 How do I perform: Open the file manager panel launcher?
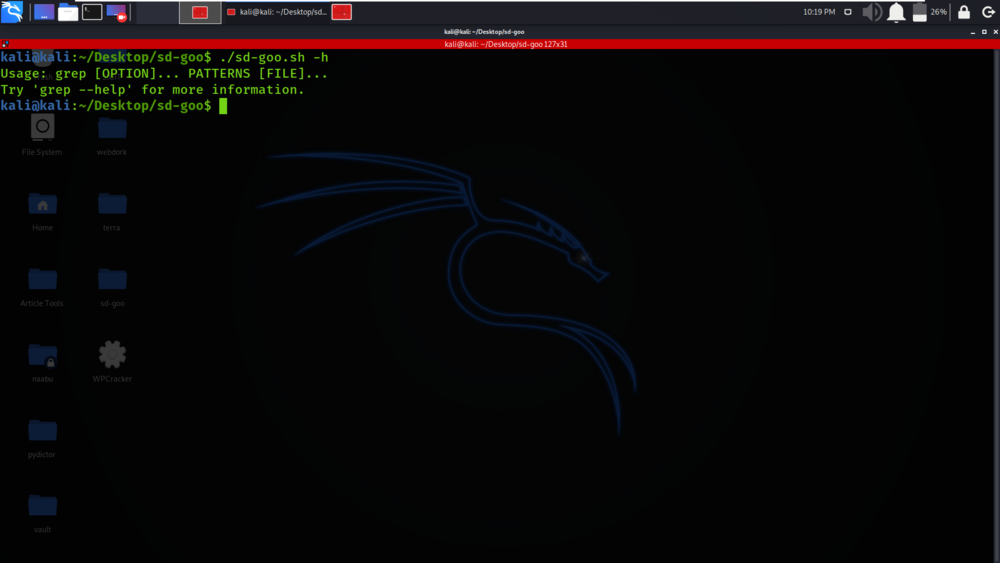coord(68,12)
